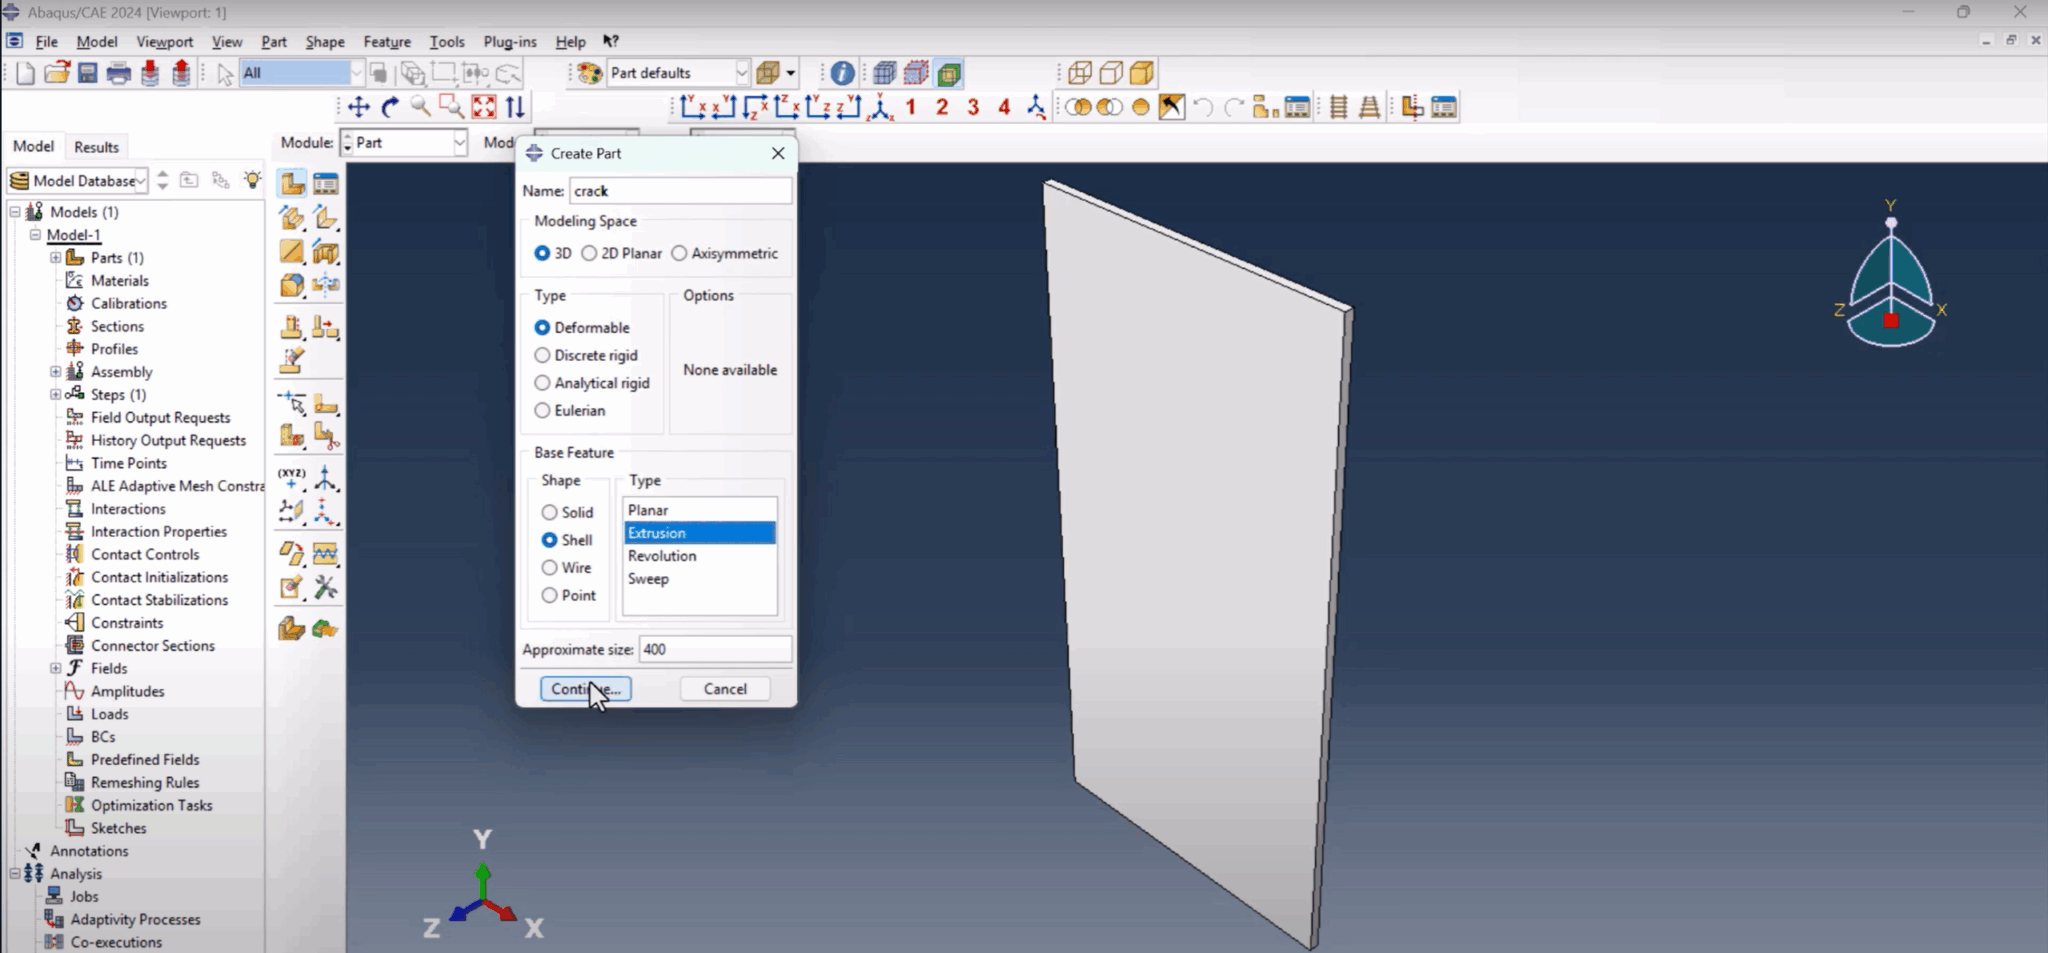Cancel the Create Part dialog
Viewport: 2048px width, 953px height.
[x=724, y=688]
